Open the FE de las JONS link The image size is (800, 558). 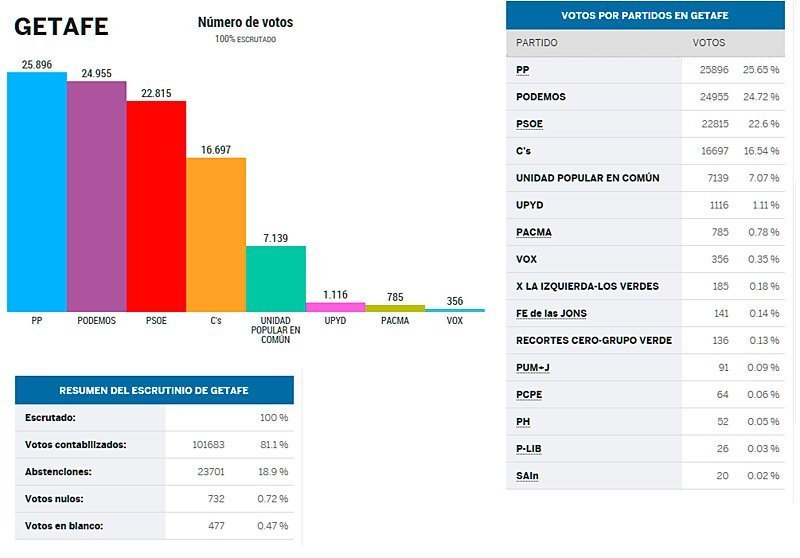tap(551, 313)
